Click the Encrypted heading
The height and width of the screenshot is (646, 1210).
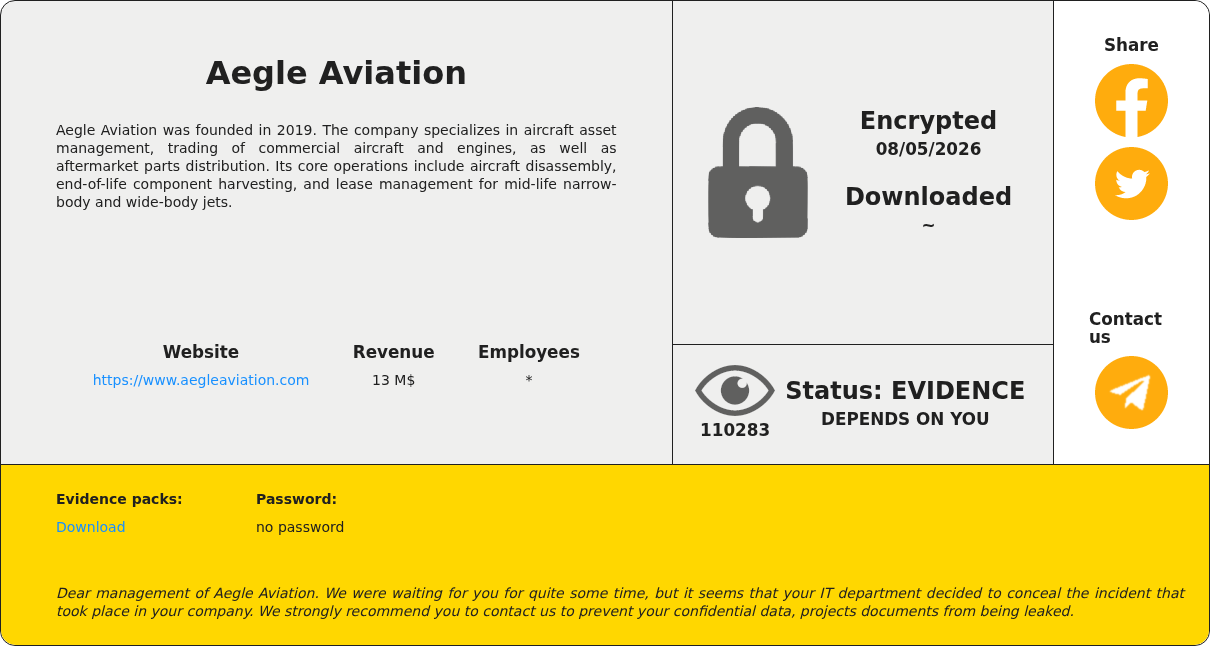click(x=928, y=120)
